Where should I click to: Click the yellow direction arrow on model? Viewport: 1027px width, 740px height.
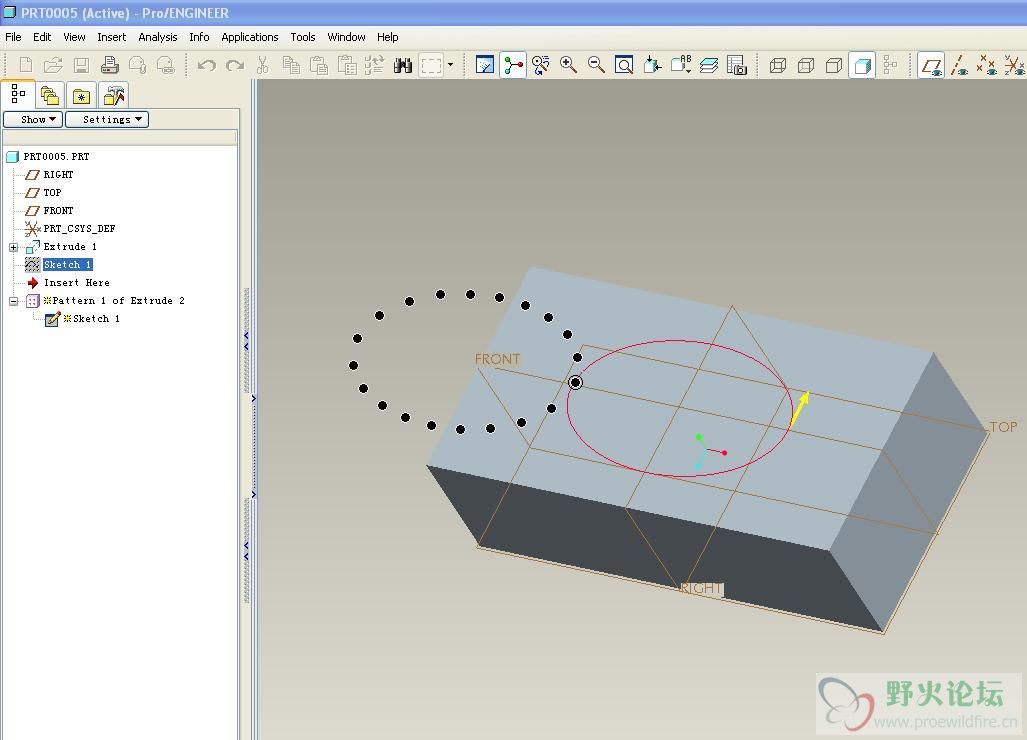[800, 409]
